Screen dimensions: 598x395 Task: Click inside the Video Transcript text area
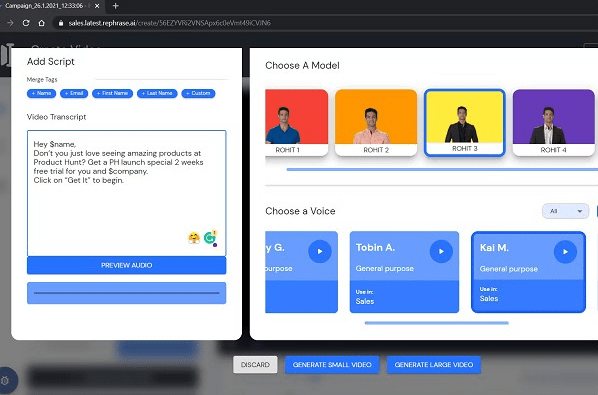pos(127,193)
